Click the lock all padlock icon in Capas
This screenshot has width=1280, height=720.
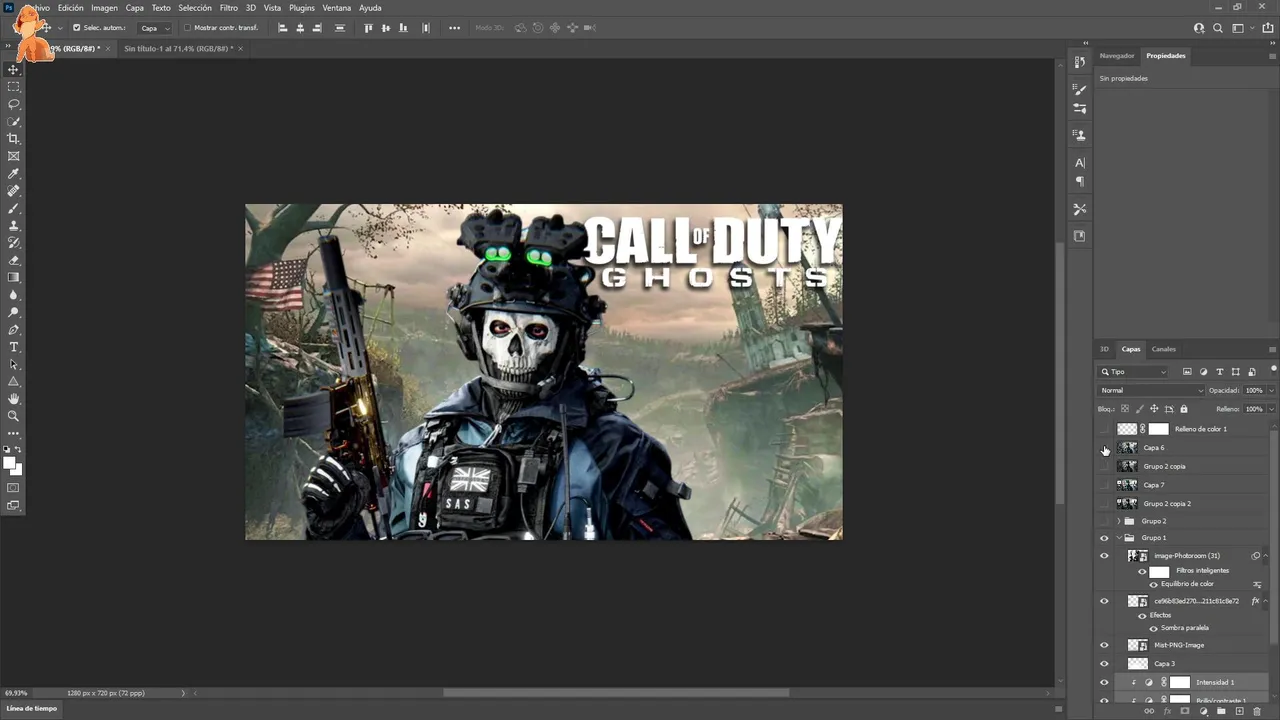1184,409
